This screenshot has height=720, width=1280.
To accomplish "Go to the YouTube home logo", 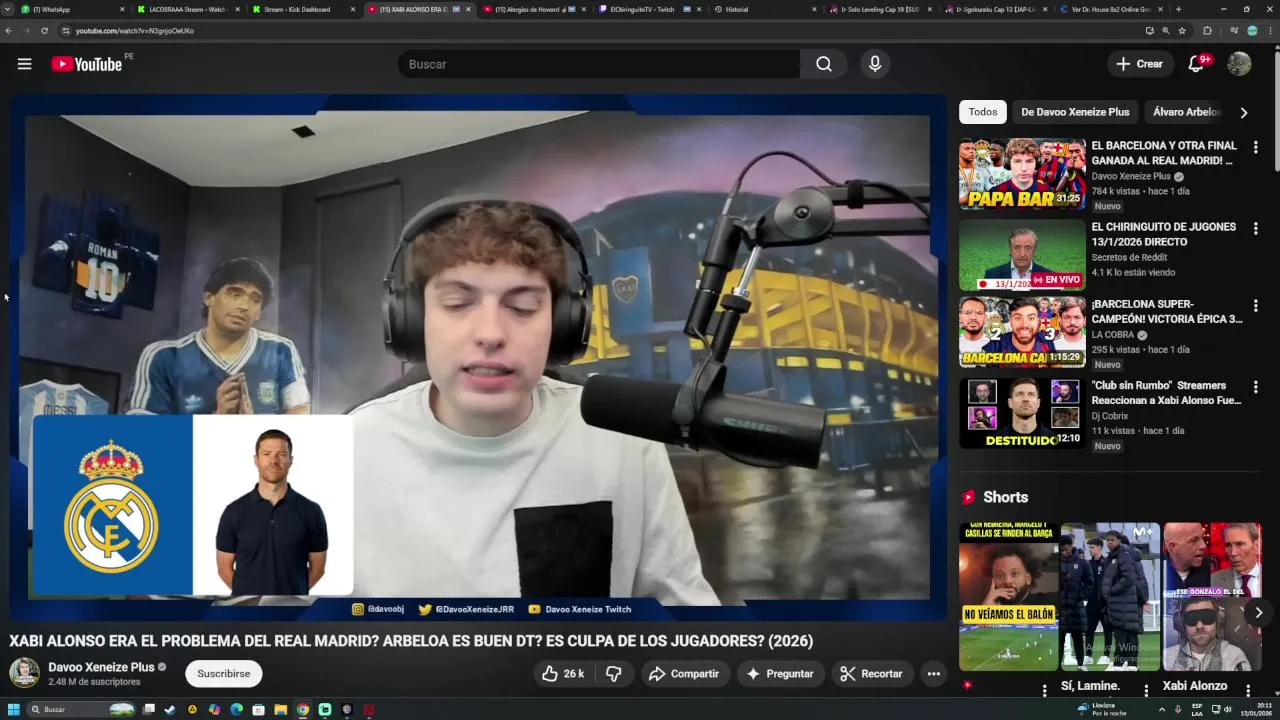I will tap(86, 64).
